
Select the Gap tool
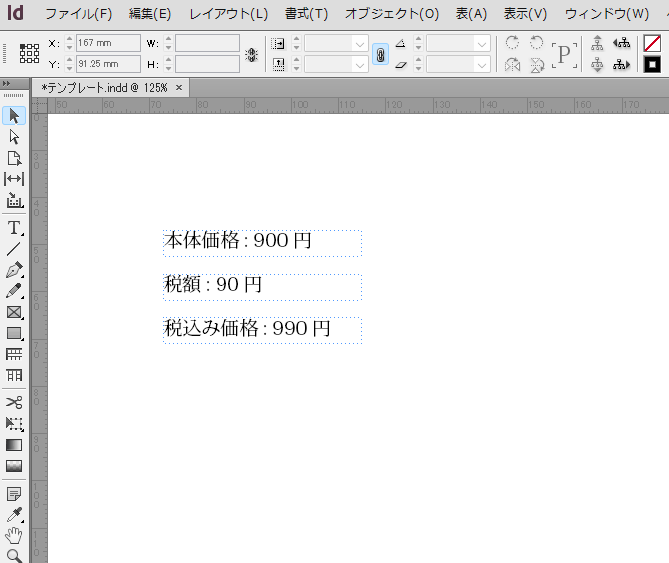pyautogui.click(x=14, y=179)
